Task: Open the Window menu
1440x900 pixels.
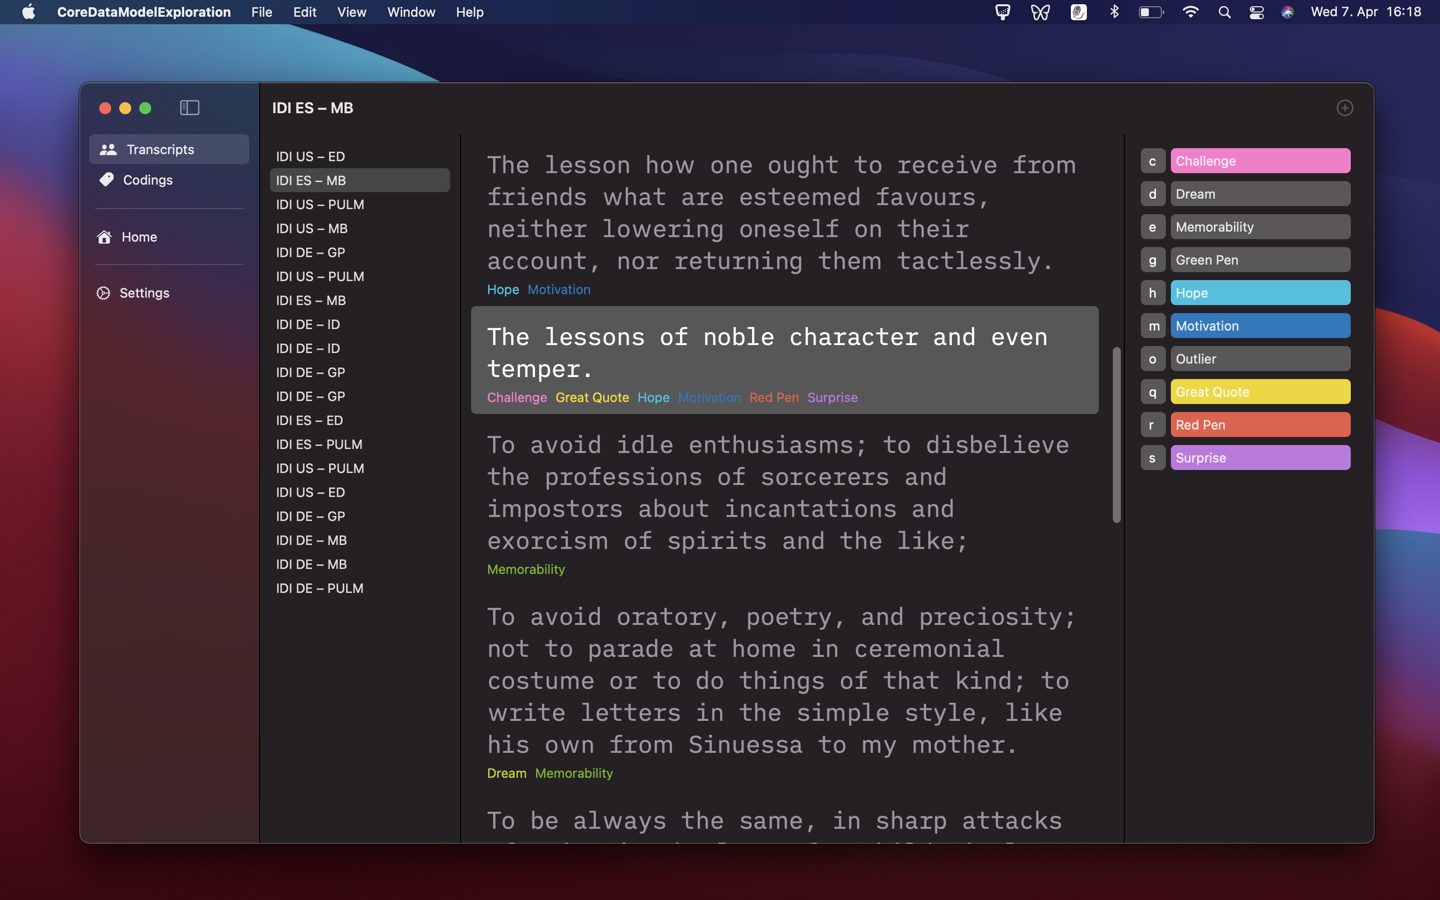Action: pos(411,12)
